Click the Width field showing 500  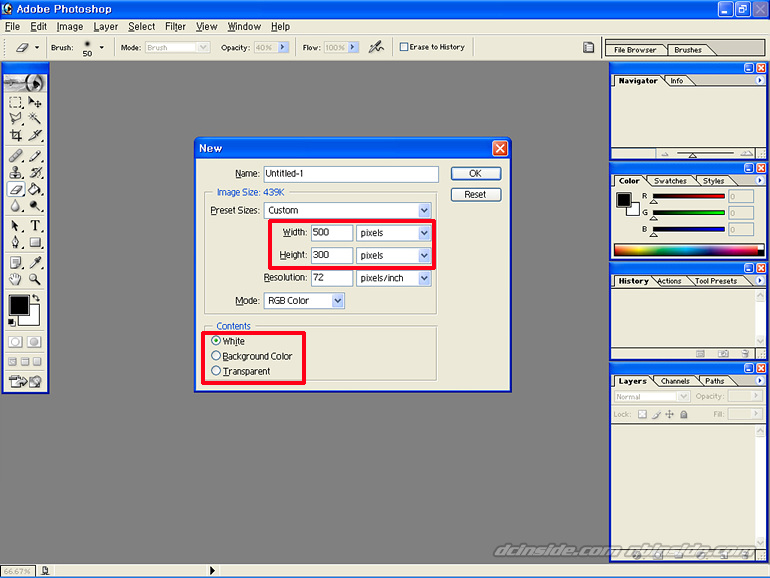coord(331,233)
